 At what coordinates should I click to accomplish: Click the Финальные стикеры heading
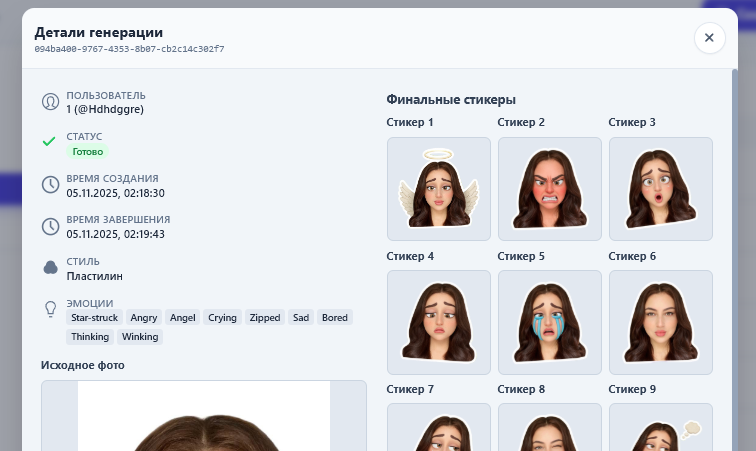(x=451, y=100)
